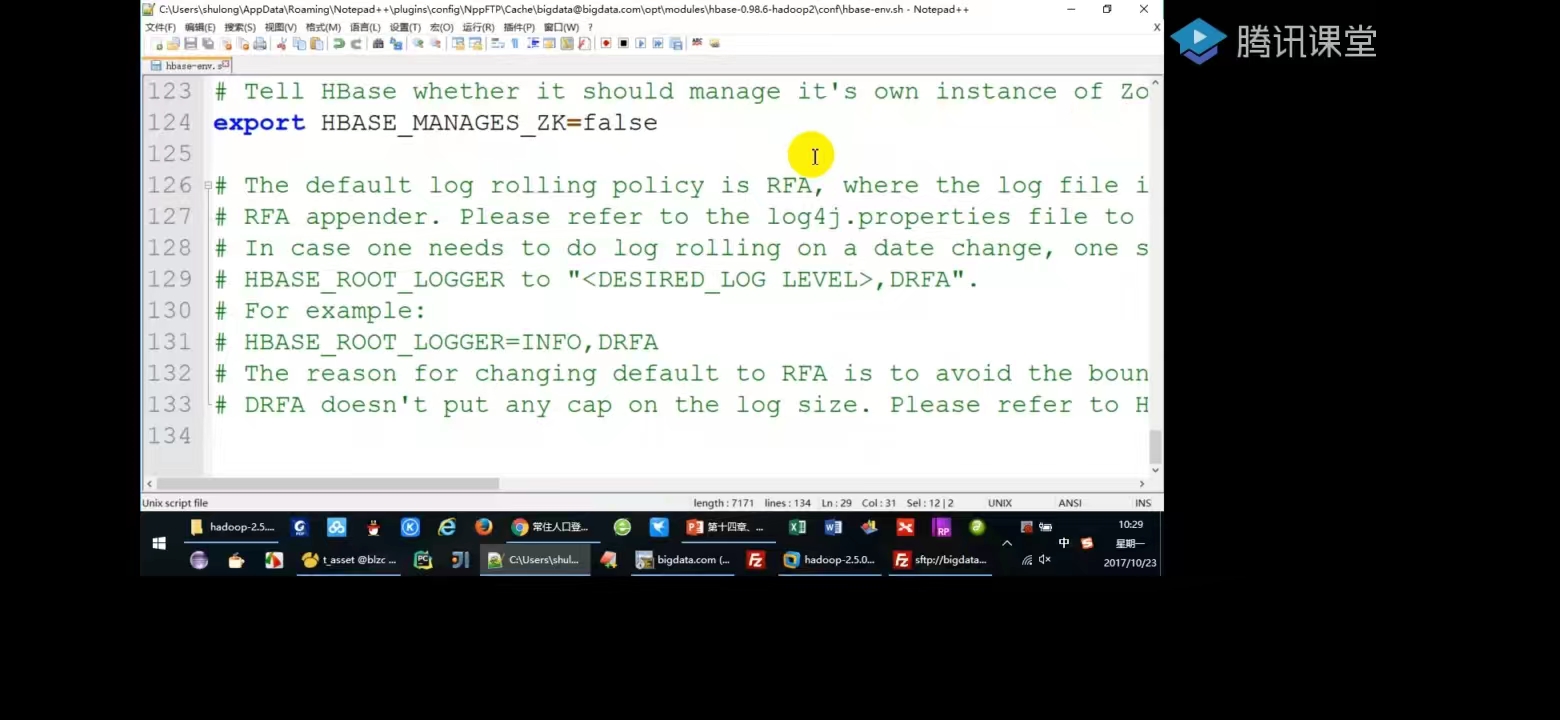Click the Redo arrow icon
Screen dimensions: 1560x720
tap(356, 43)
